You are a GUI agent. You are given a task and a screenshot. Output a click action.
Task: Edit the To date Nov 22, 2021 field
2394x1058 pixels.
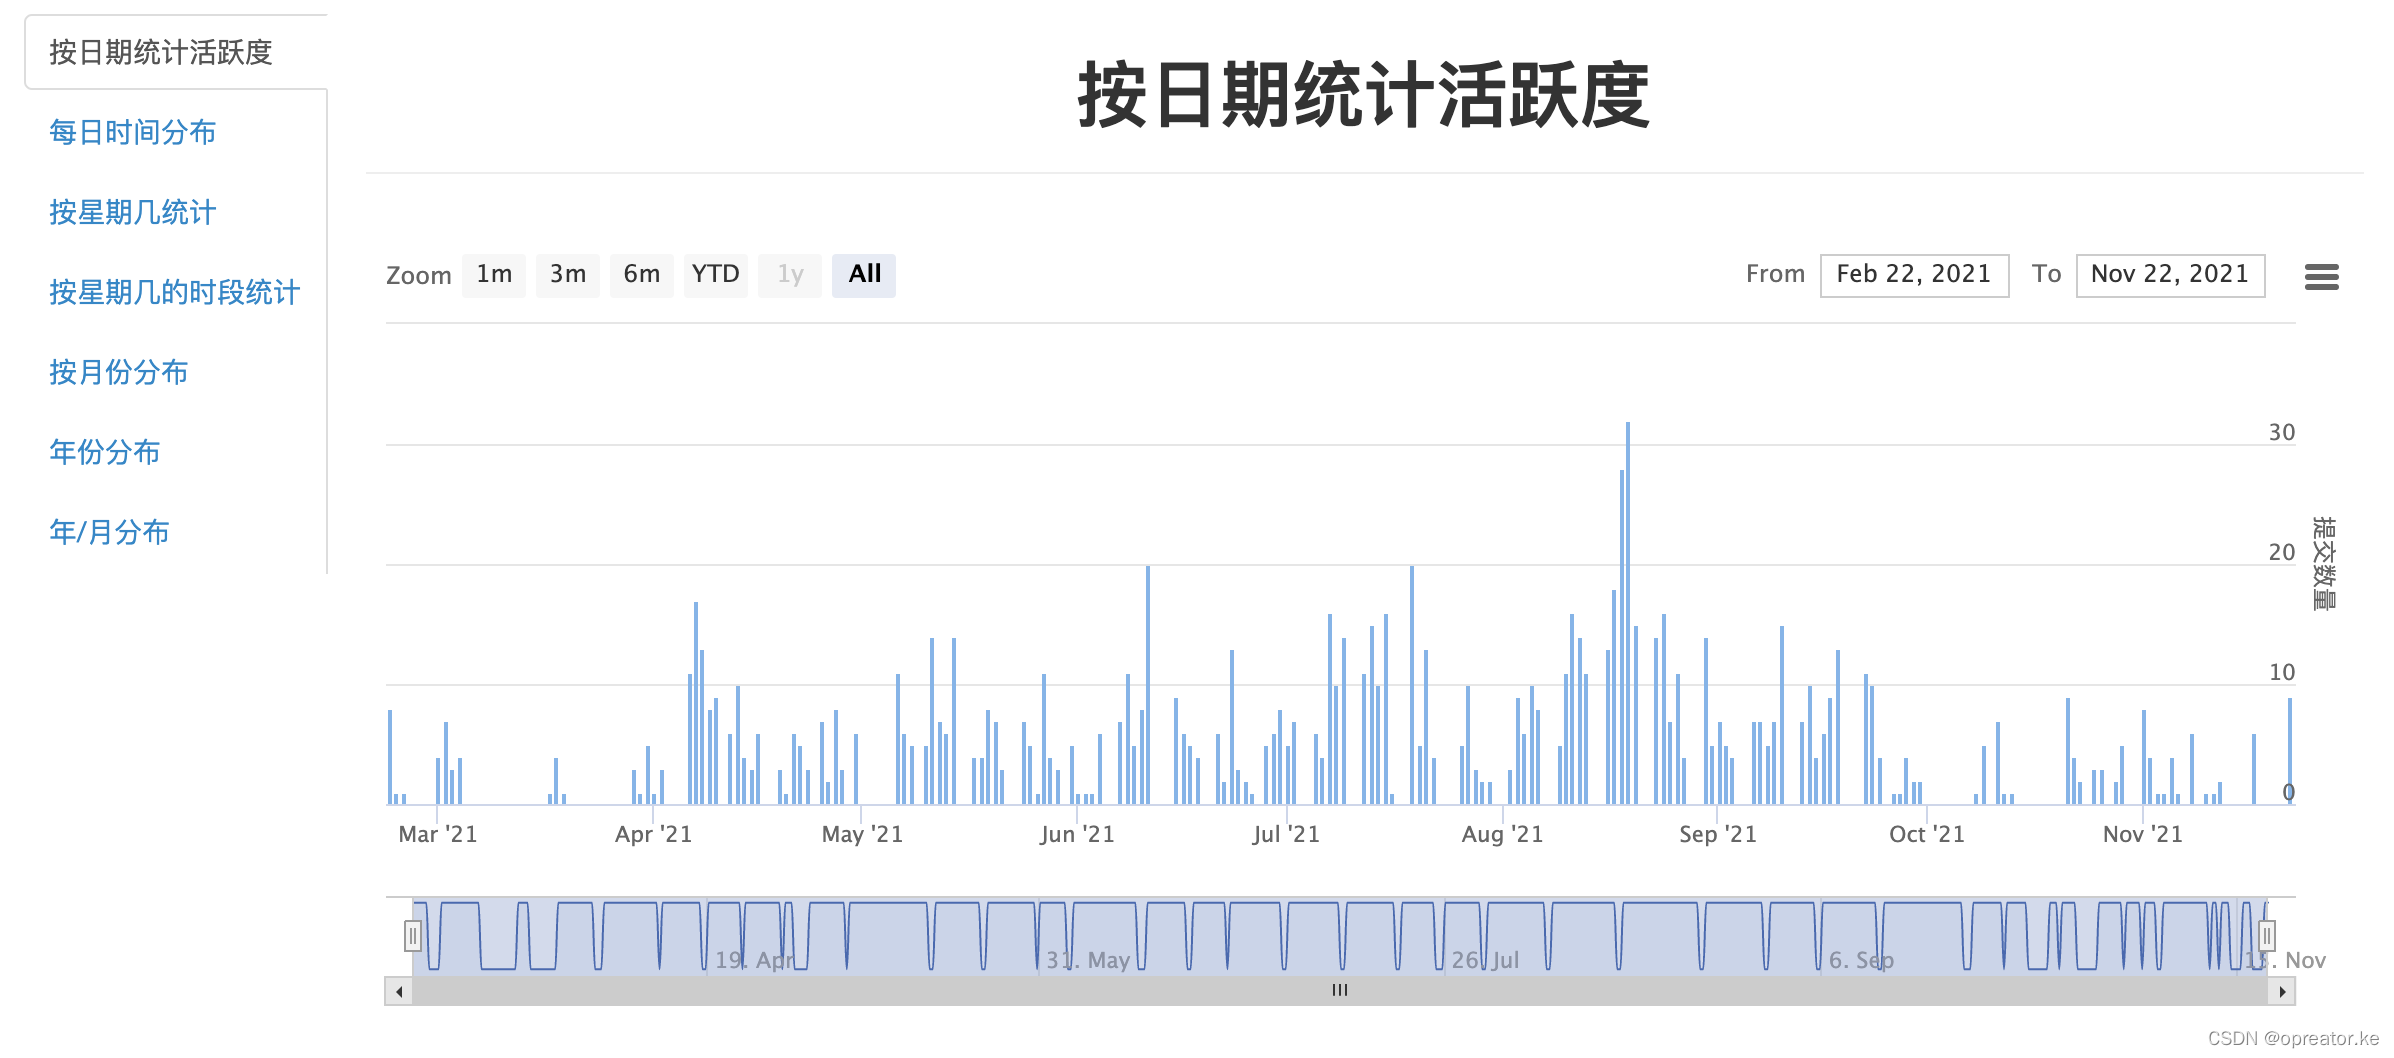pyautogui.click(x=2170, y=275)
